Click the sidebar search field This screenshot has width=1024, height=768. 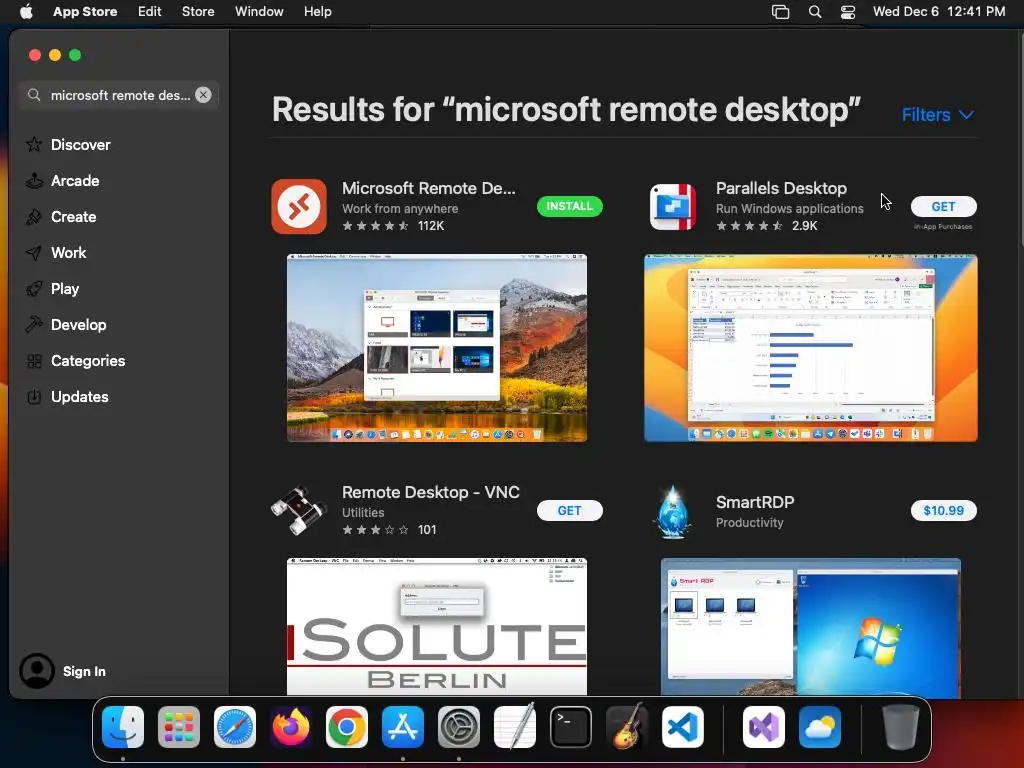pos(120,95)
